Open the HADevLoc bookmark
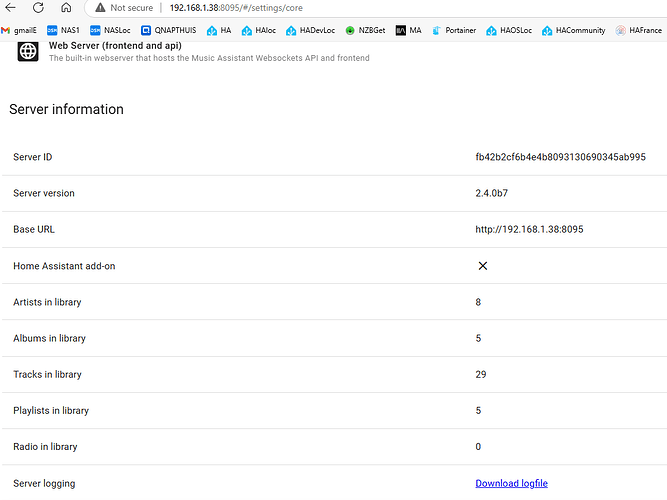This screenshot has width=667, height=500. coord(311,30)
